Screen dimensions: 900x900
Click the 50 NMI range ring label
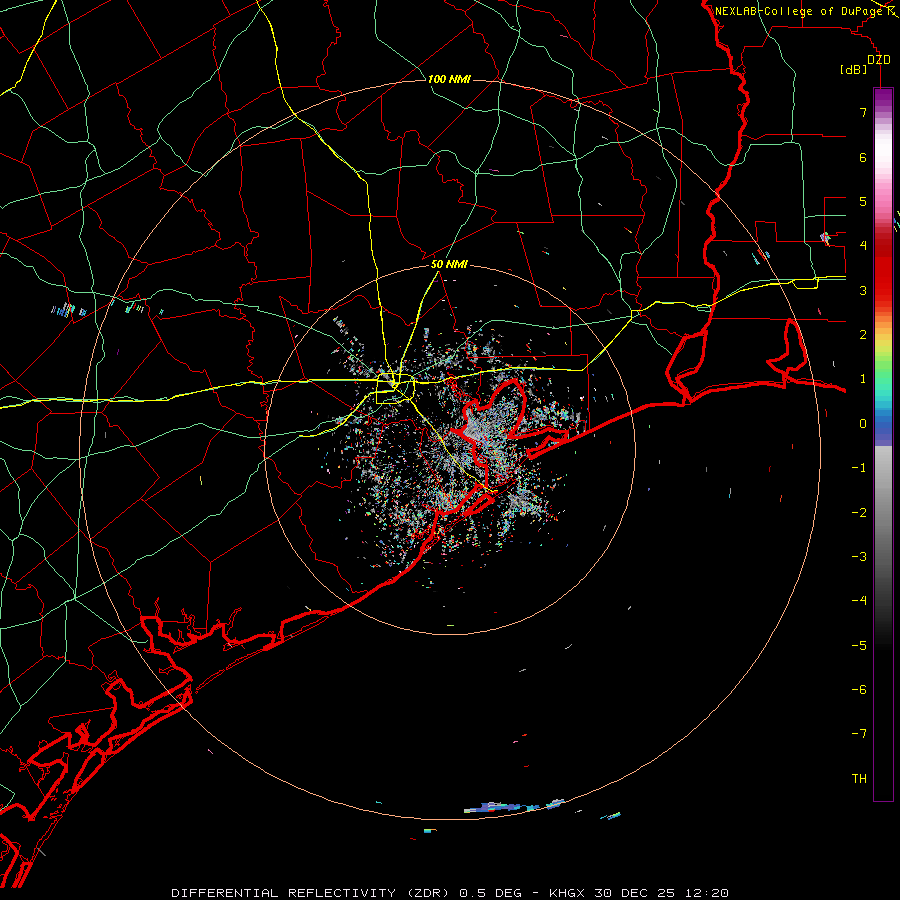449,264
